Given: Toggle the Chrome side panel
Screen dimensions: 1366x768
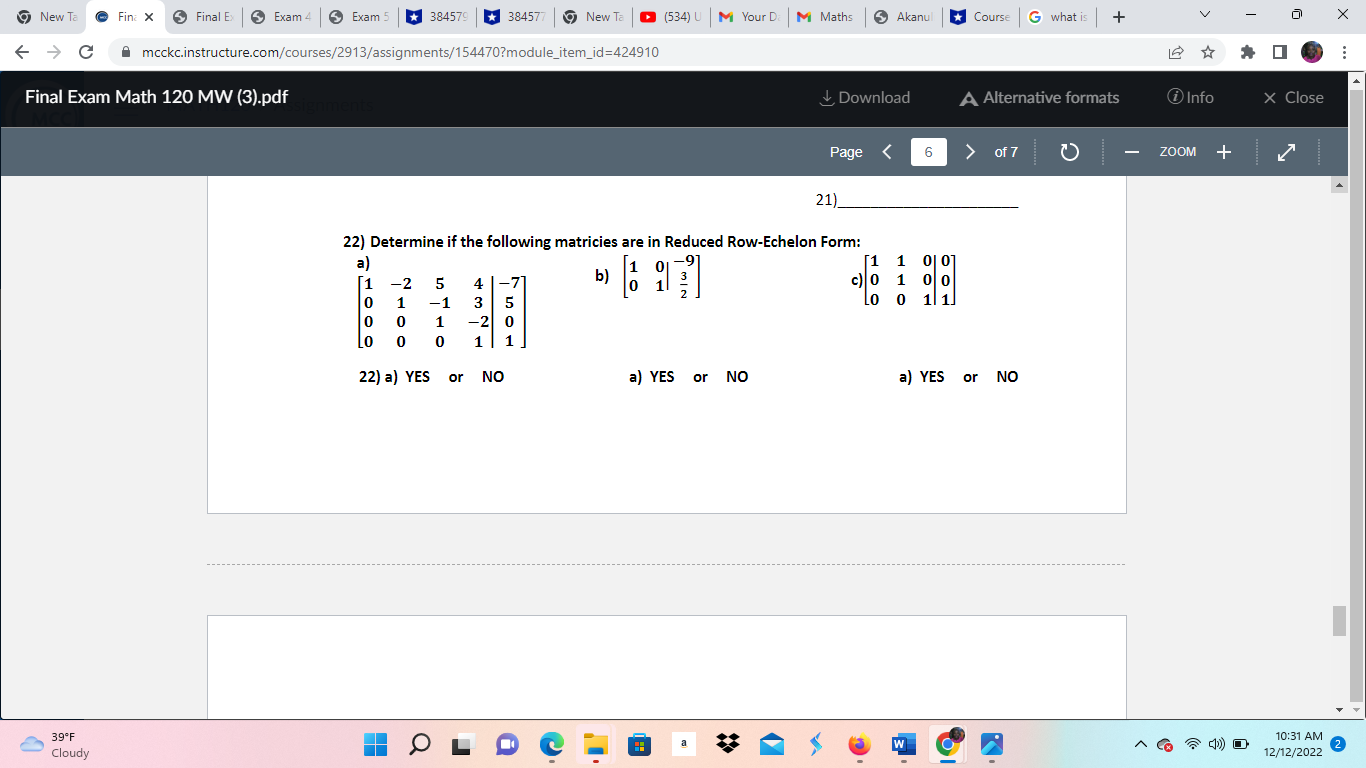Looking at the screenshot, I should (x=1280, y=51).
